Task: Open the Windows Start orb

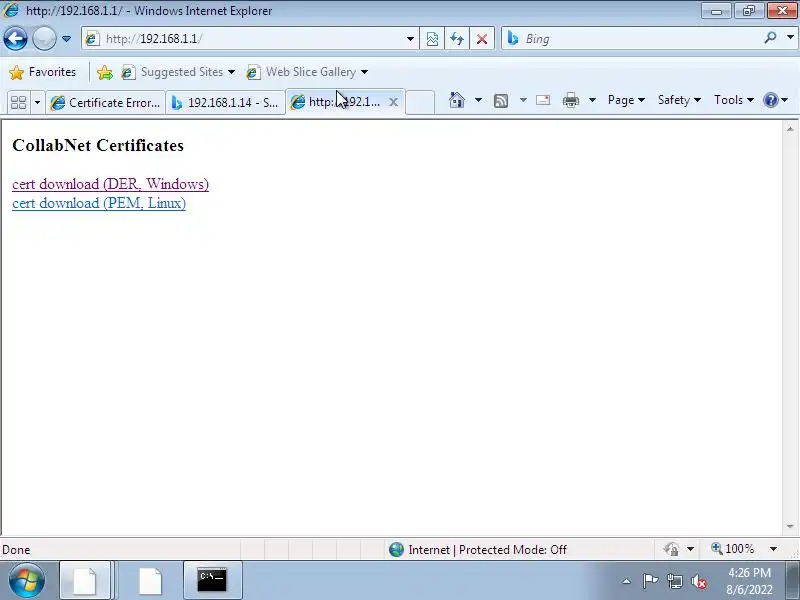Action: pyautogui.click(x=27, y=581)
